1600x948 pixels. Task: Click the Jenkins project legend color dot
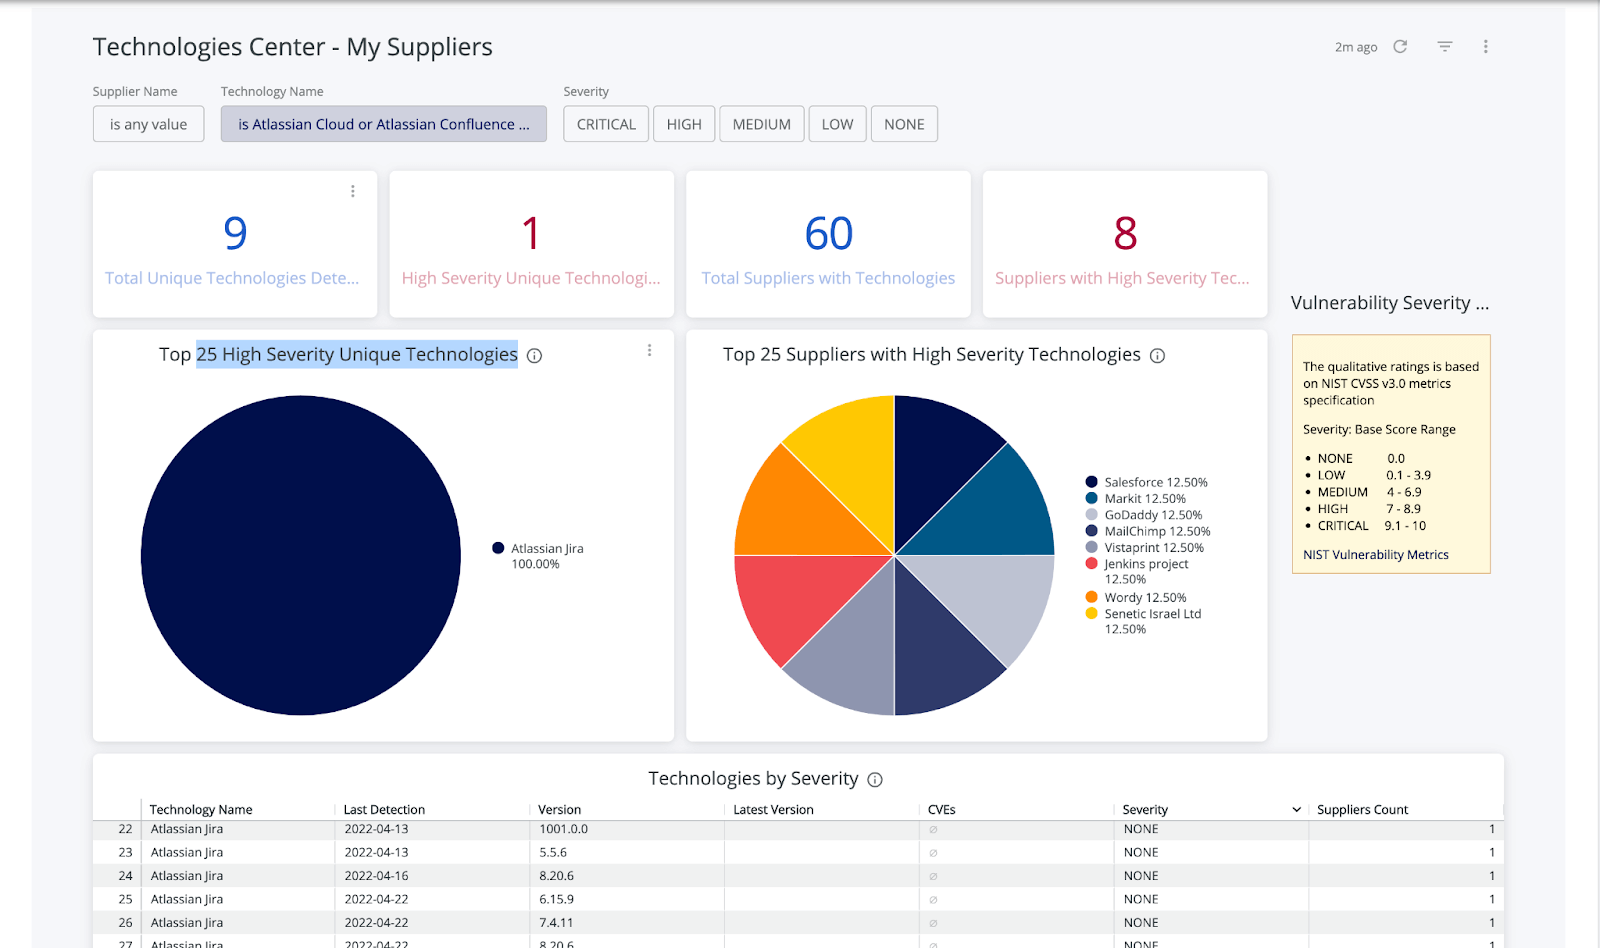(x=1091, y=564)
